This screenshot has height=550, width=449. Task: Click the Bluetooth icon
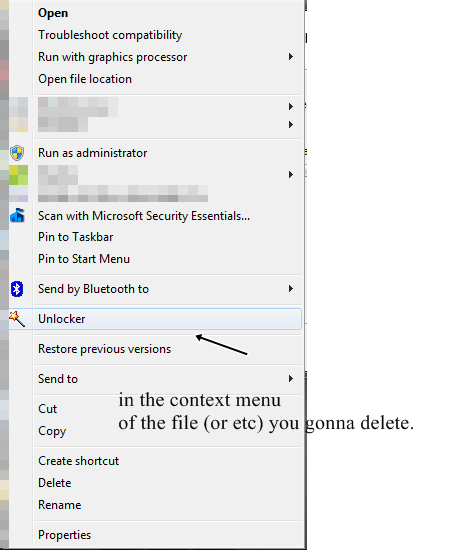click(17, 289)
